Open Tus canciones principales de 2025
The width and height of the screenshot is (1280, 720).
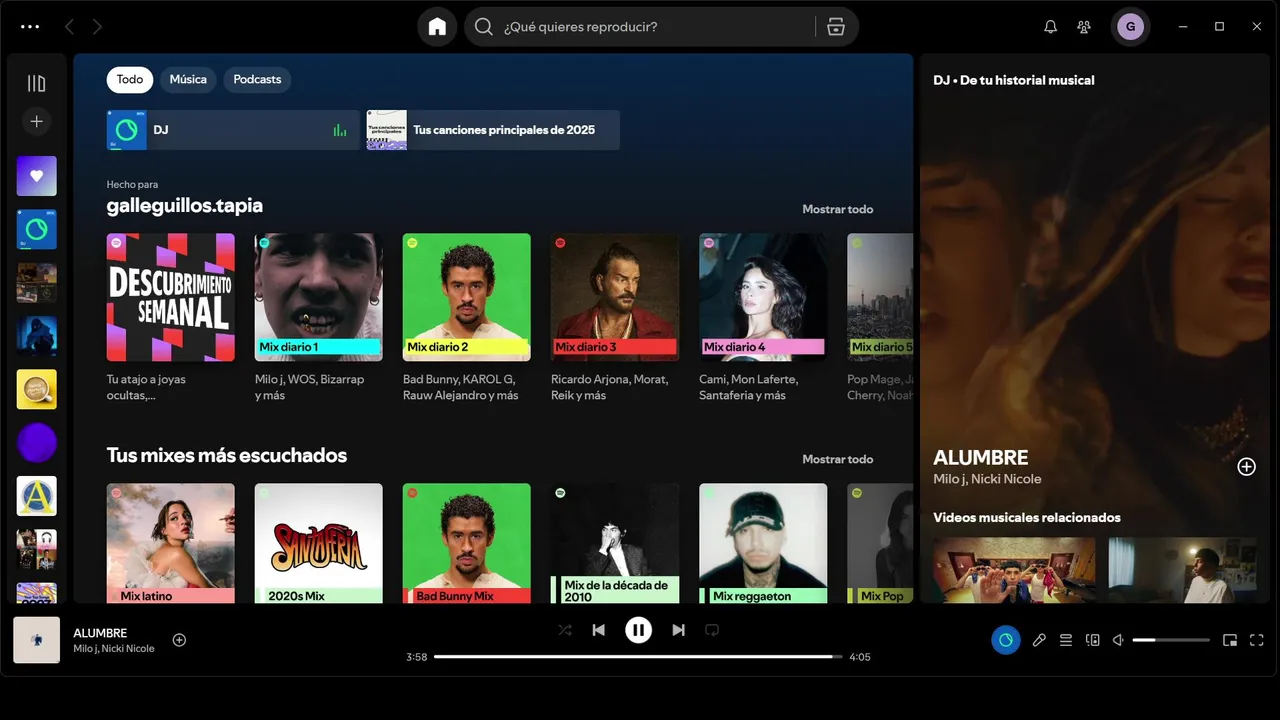pos(493,130)
